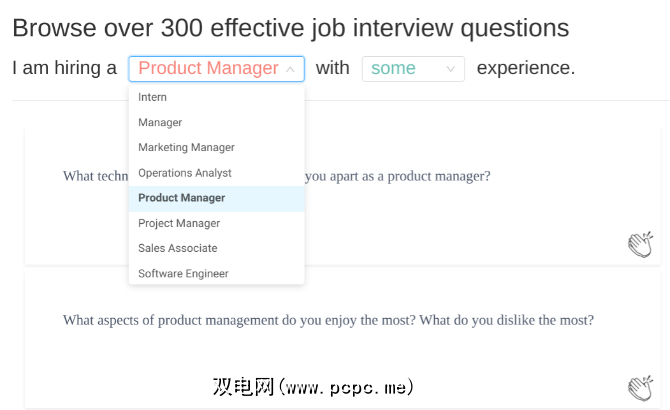Select "Intern" from the job list
The width and height of the screenshot is (670, 410).
tap(153, 97)
